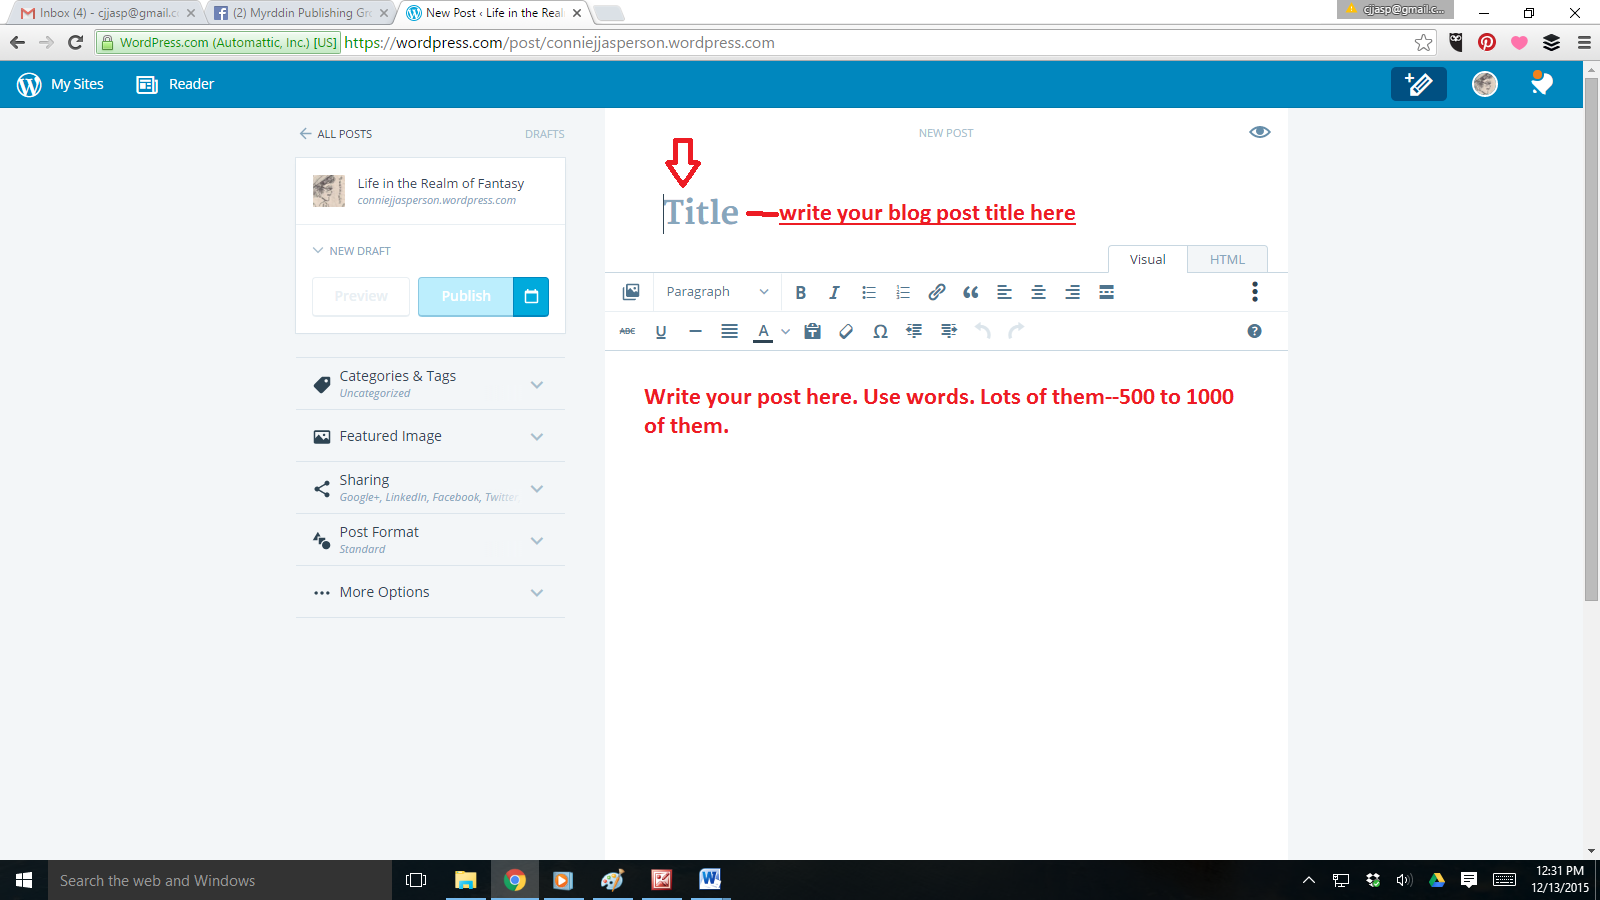Screen dimensions: 1600x900
Task: Click the Add Media icon in editor toolbar
Action: point(631,292)
